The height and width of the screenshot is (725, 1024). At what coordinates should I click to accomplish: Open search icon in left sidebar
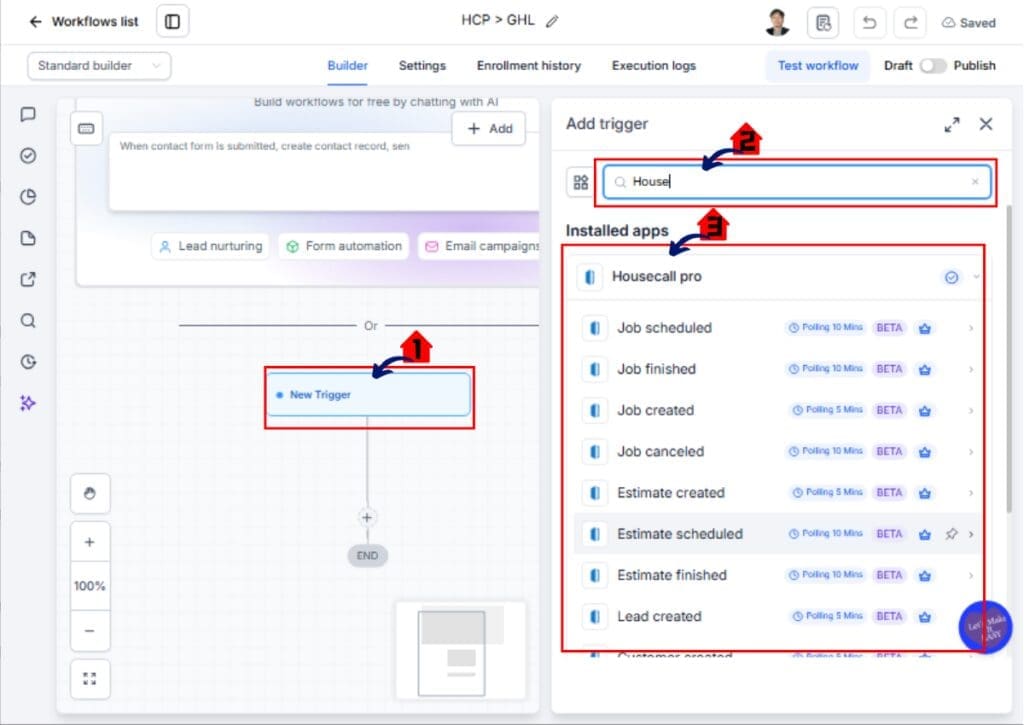coord(28,321)
